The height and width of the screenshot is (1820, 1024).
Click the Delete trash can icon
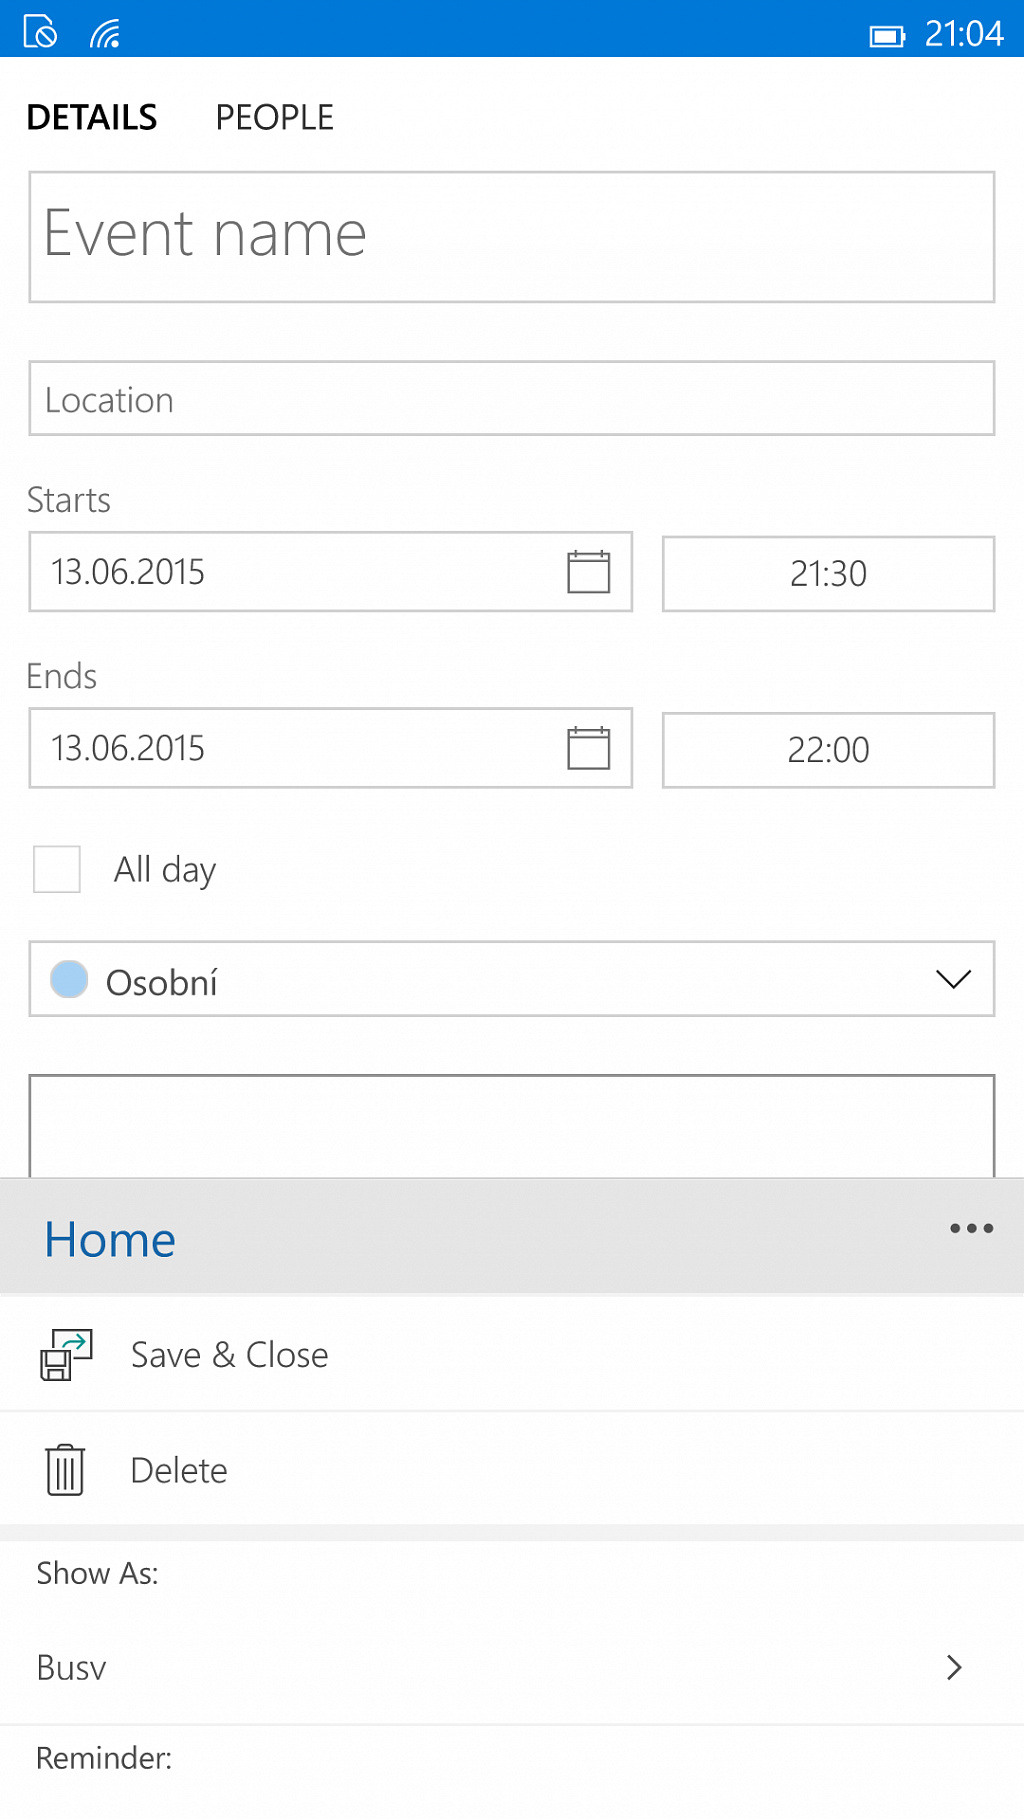(x=65, y=1470)
